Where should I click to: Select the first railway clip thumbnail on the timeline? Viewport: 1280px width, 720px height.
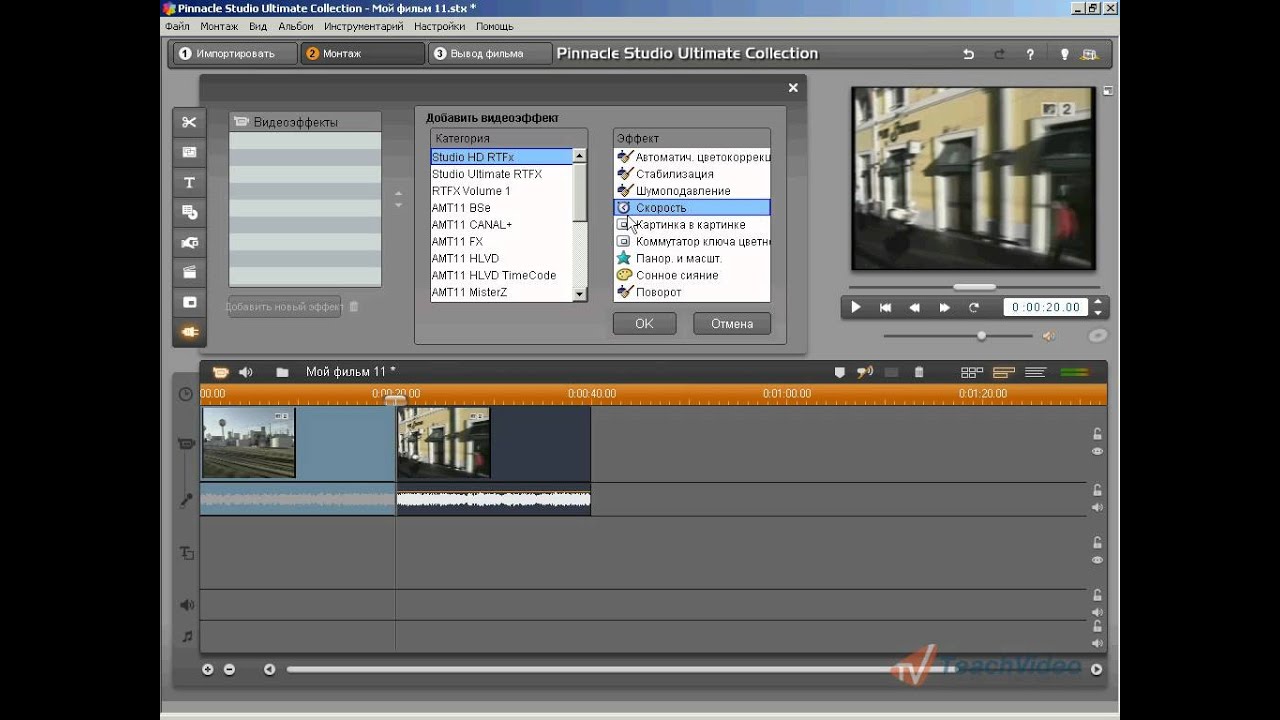pyautogui.click(x=249, y=442)
